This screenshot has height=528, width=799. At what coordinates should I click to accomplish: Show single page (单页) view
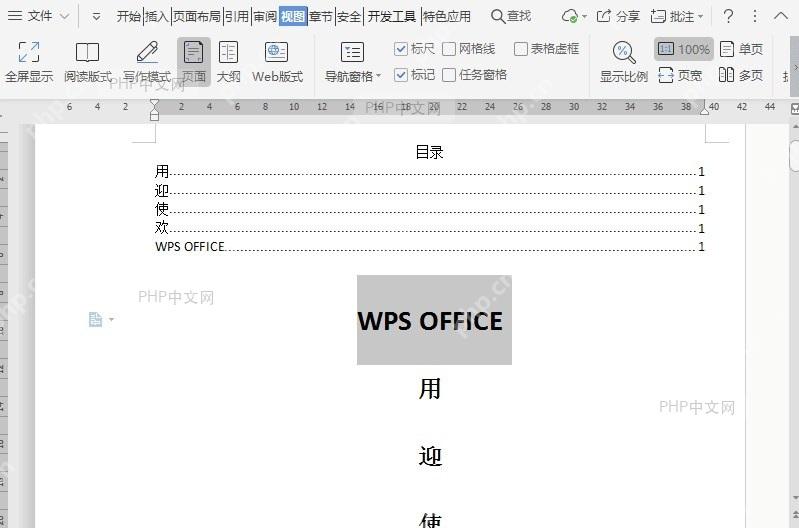[741, 49]
